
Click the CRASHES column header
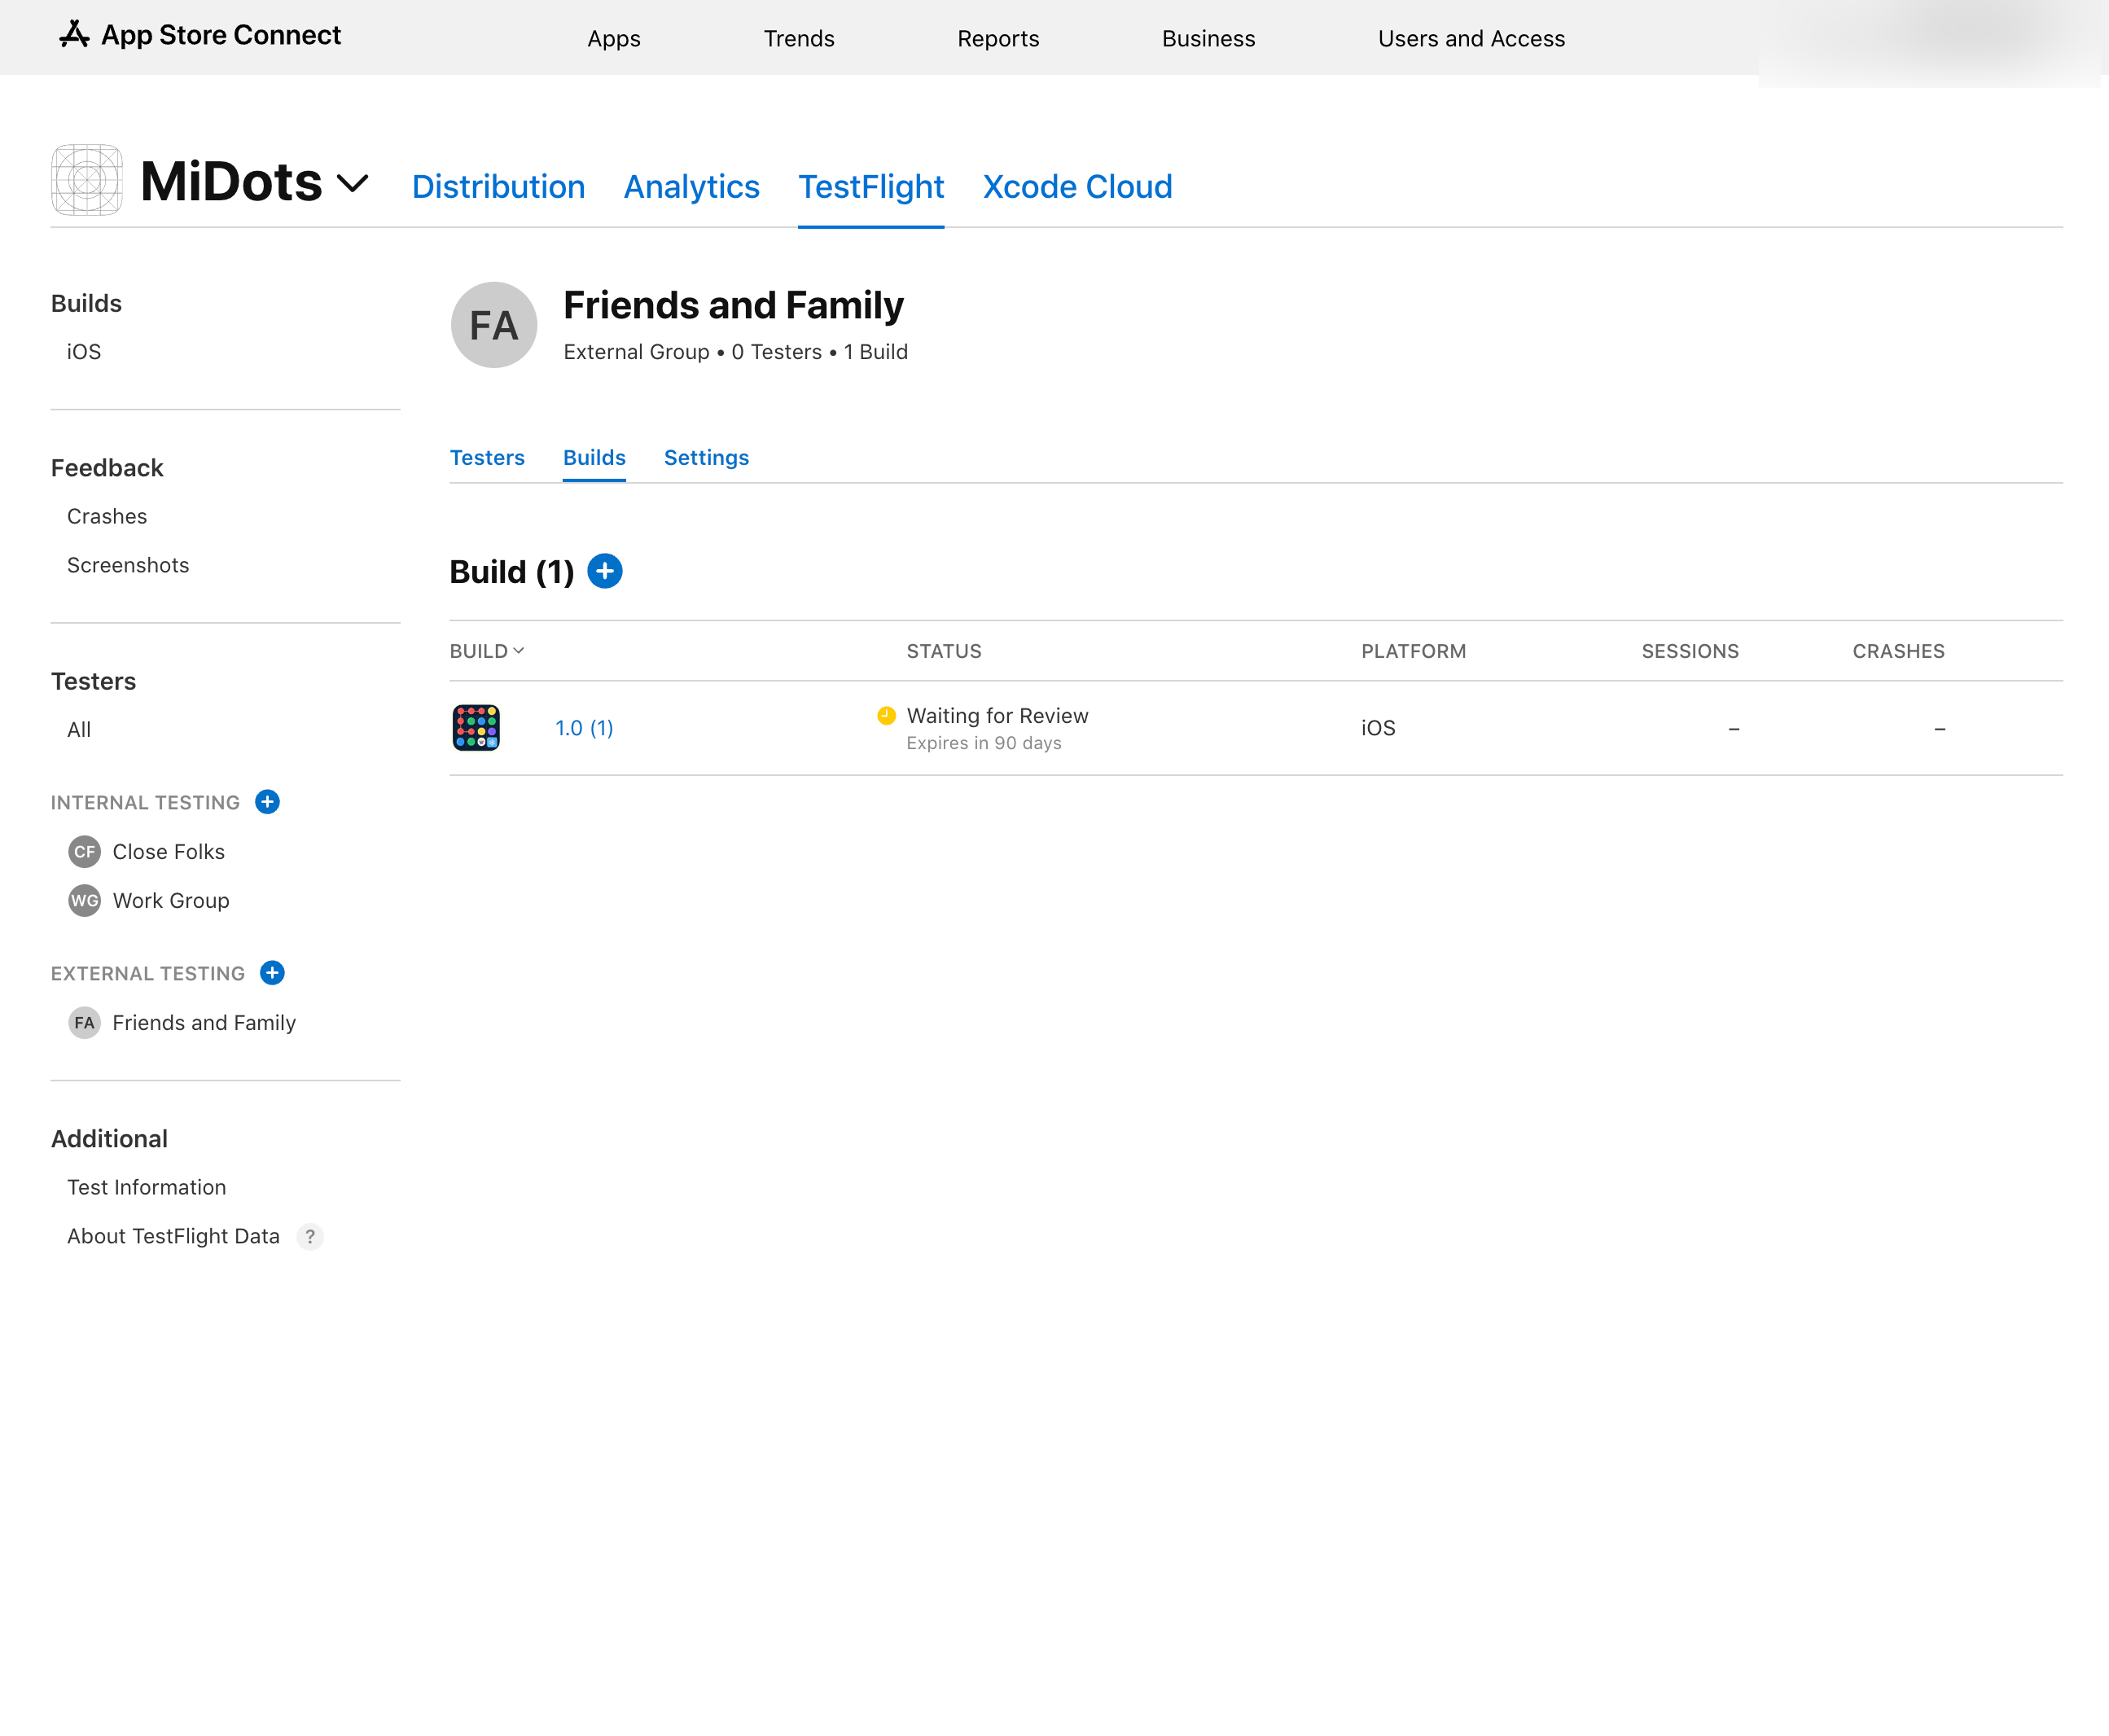[x=1898, y=651]
